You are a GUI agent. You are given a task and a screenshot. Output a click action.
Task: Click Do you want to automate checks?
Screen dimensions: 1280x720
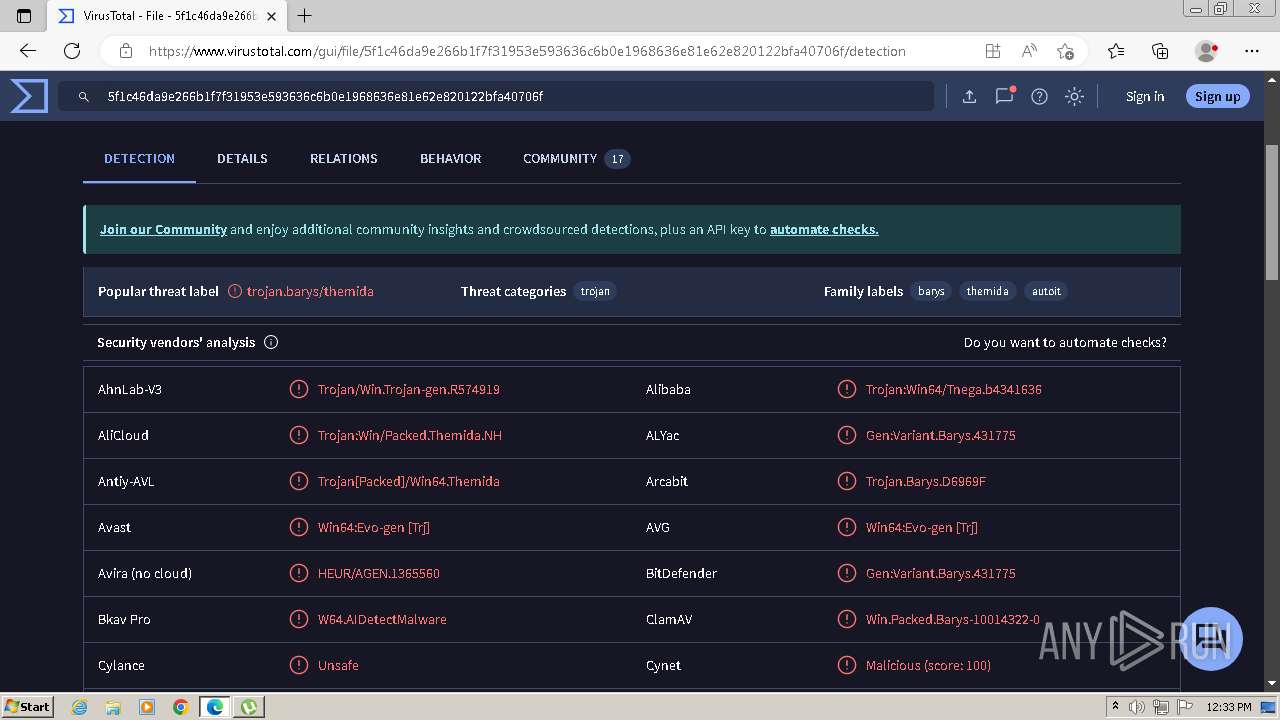coord(1065,342)
